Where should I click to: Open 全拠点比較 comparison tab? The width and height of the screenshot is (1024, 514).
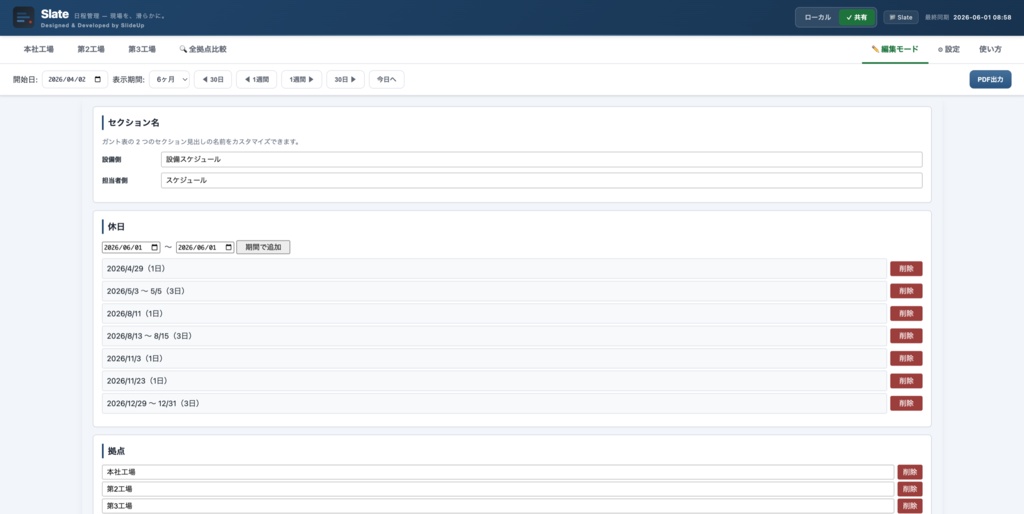203,49
